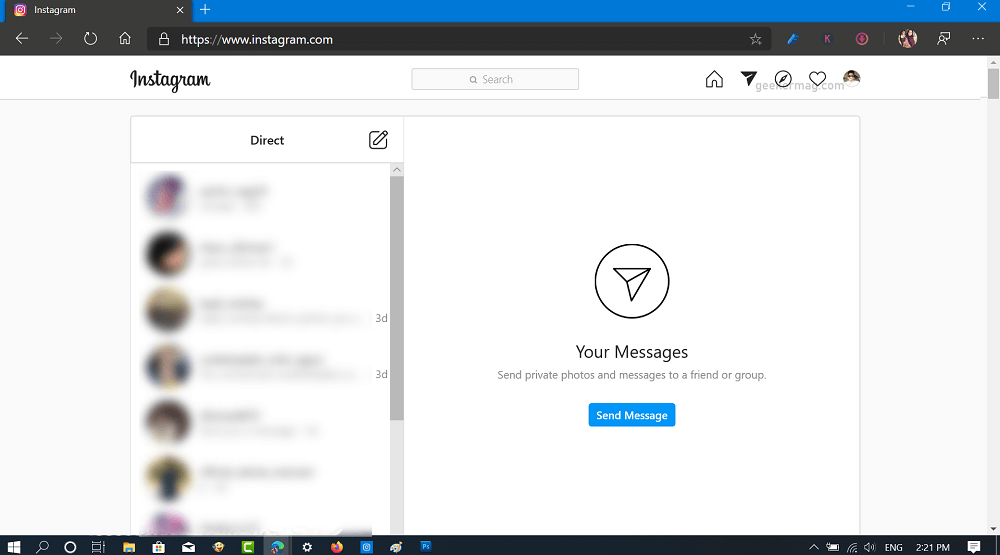Go to Instagram home feed icon
The image size is (1000, 555).
[714, 79]
